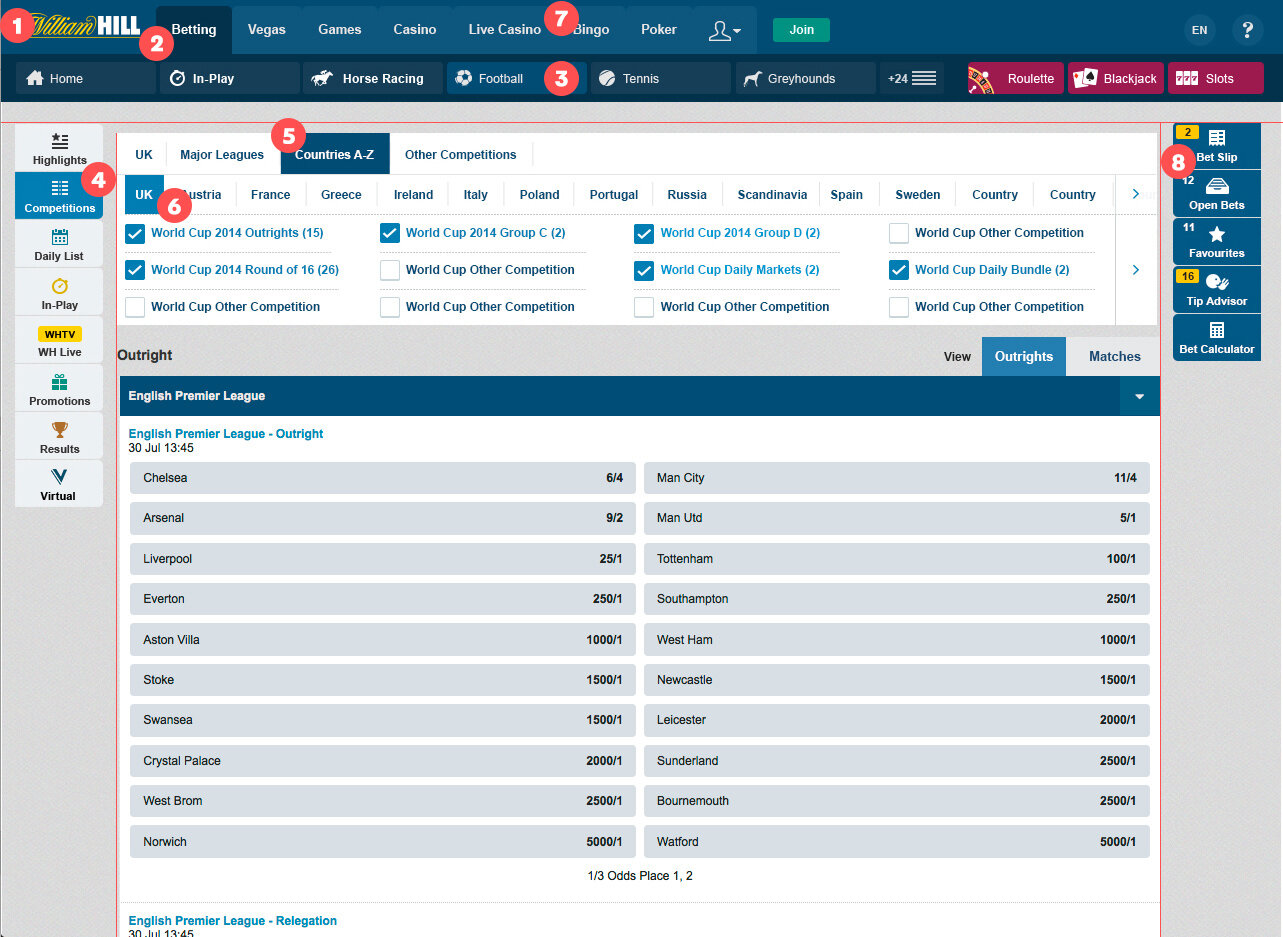This screenshot has width=1283, height=937.
Task: Open Roulette quick link
Action: pyautogui.click(x=1015, y=78)
